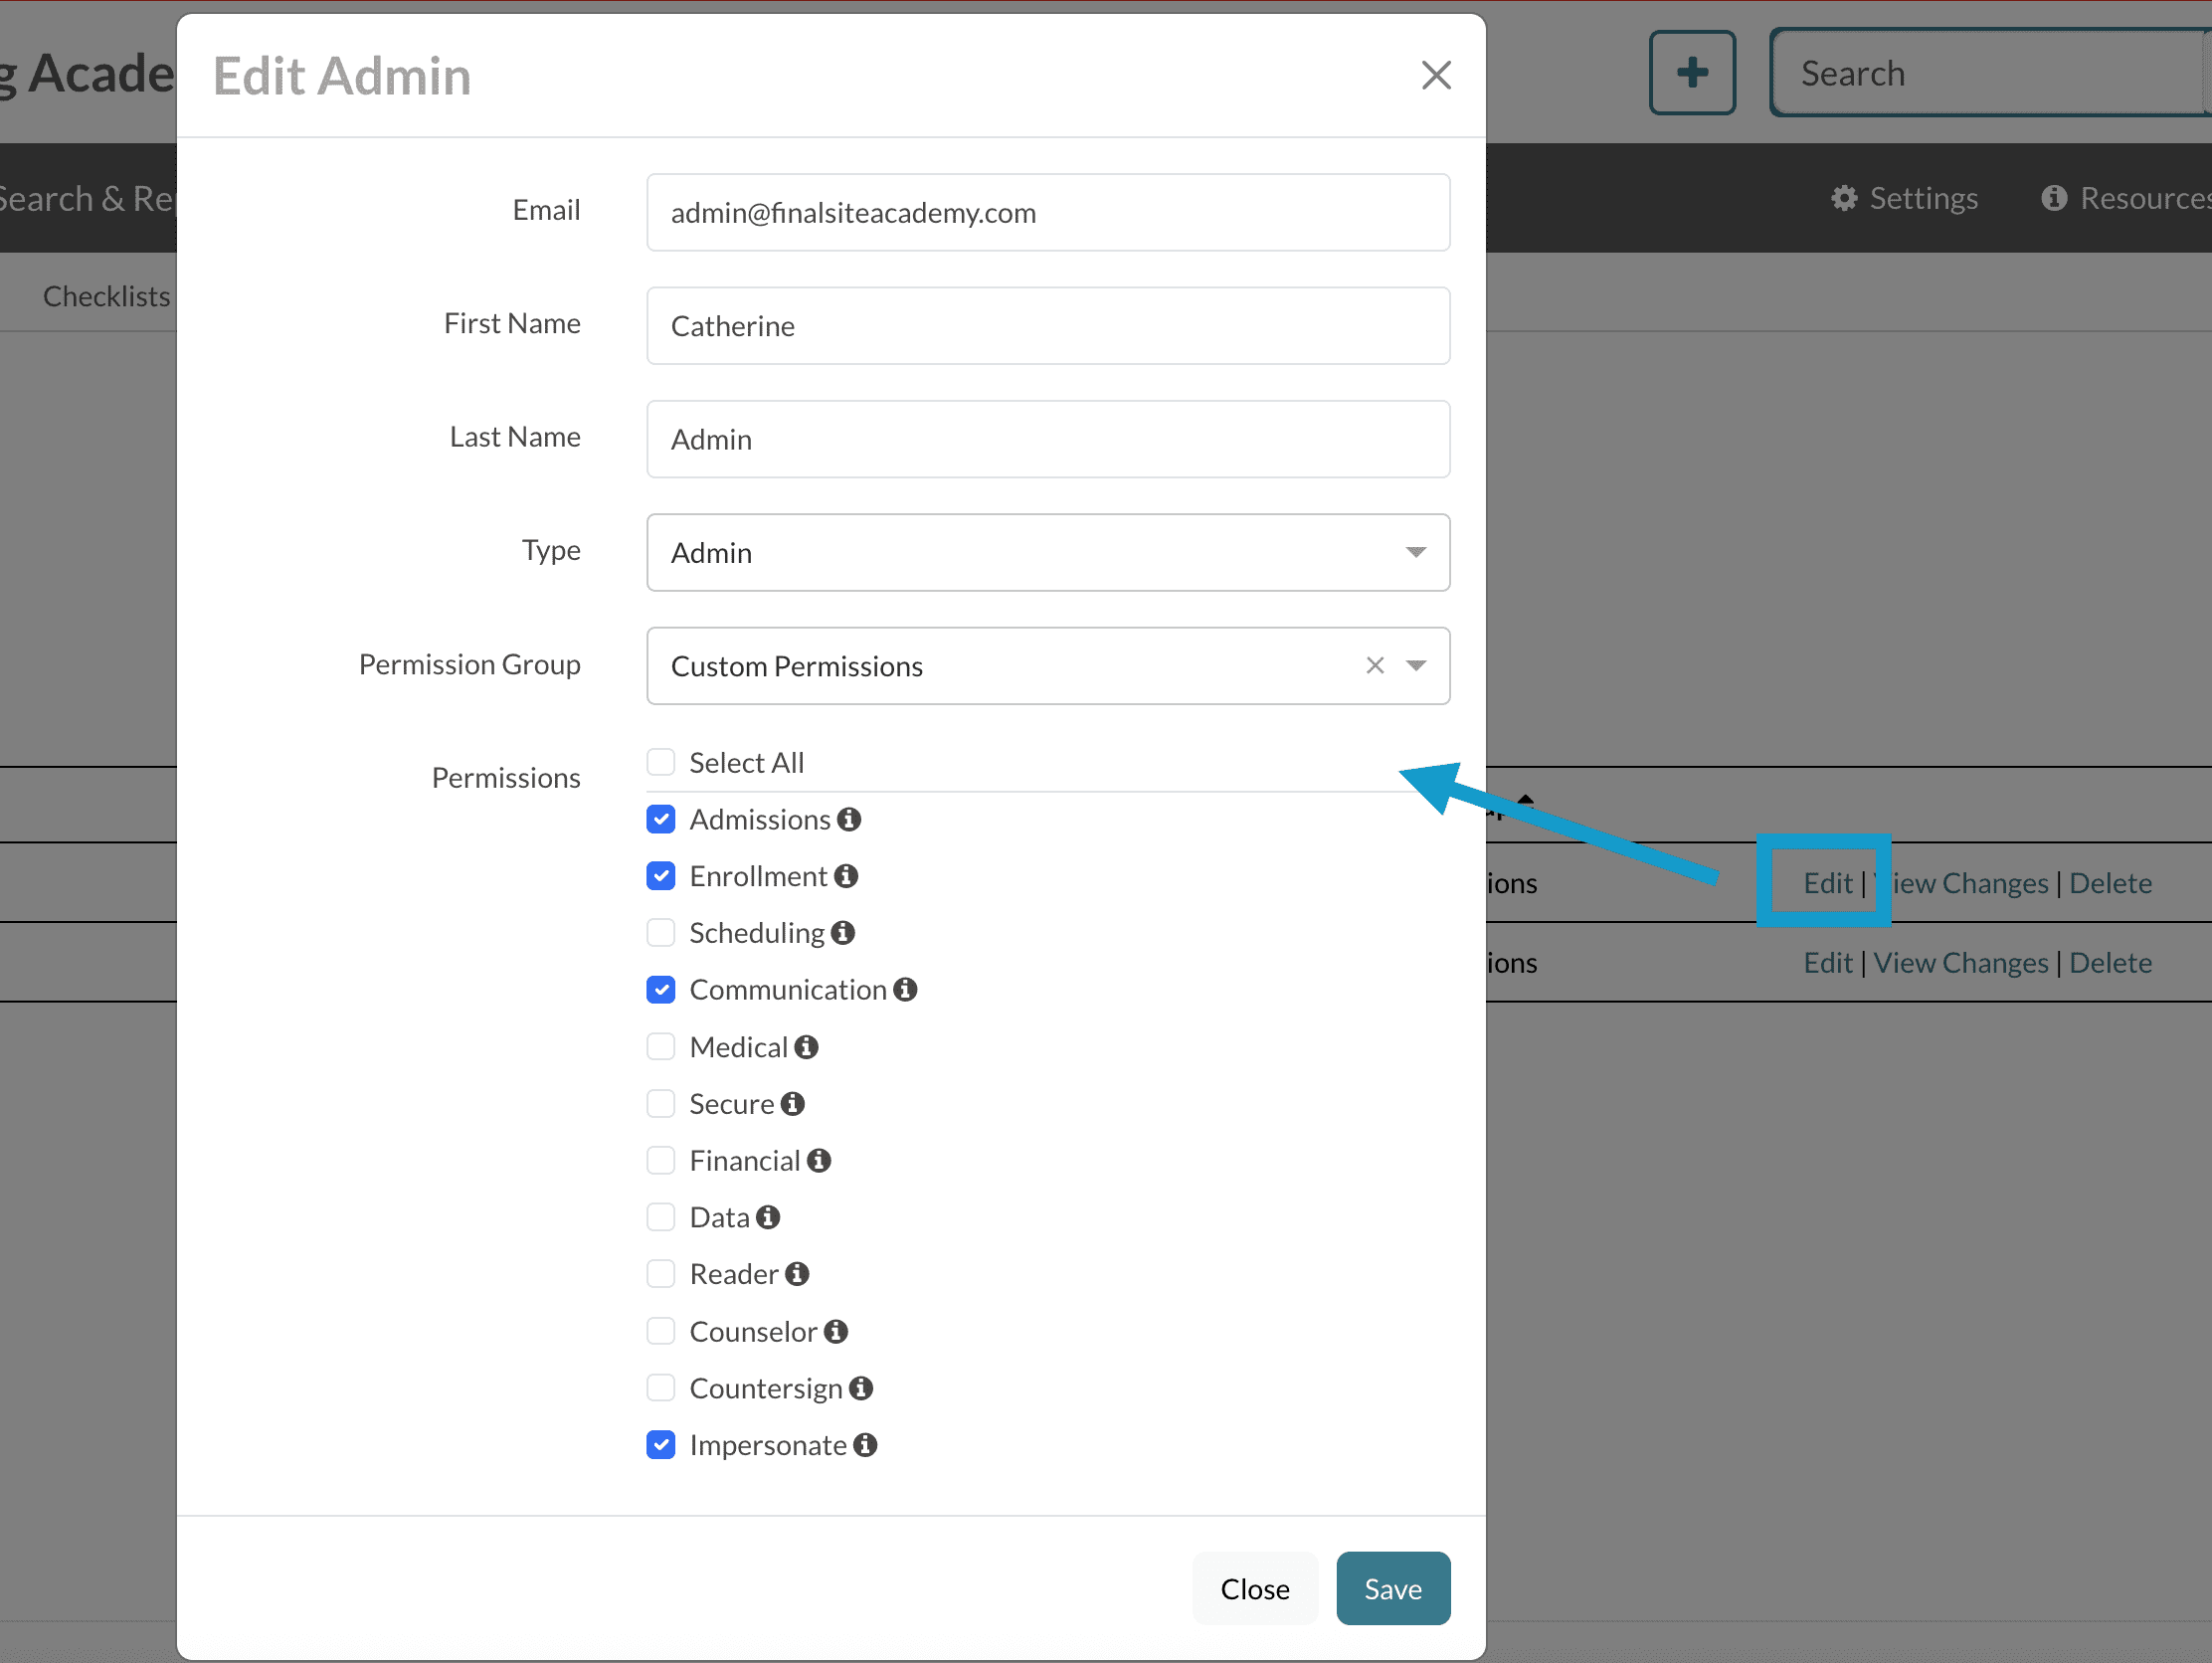Image resolution: width=2212 pixels, height=1663 pixels.
Task: Click the info icon beside Enrollment
Action: point(846,877)
